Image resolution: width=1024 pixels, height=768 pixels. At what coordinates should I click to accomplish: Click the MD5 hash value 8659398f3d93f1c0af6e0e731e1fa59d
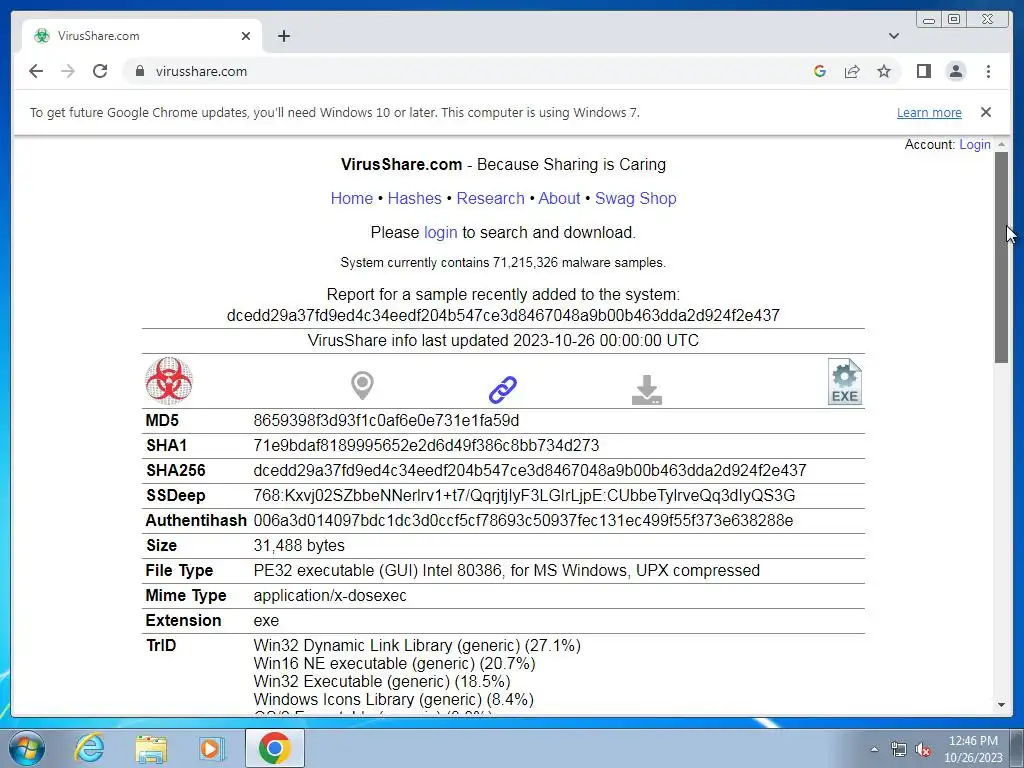[x=386, y=421]
